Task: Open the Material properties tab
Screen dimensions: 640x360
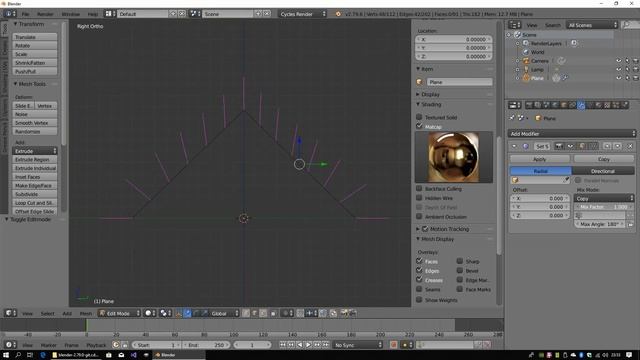Action: (599, 105)
